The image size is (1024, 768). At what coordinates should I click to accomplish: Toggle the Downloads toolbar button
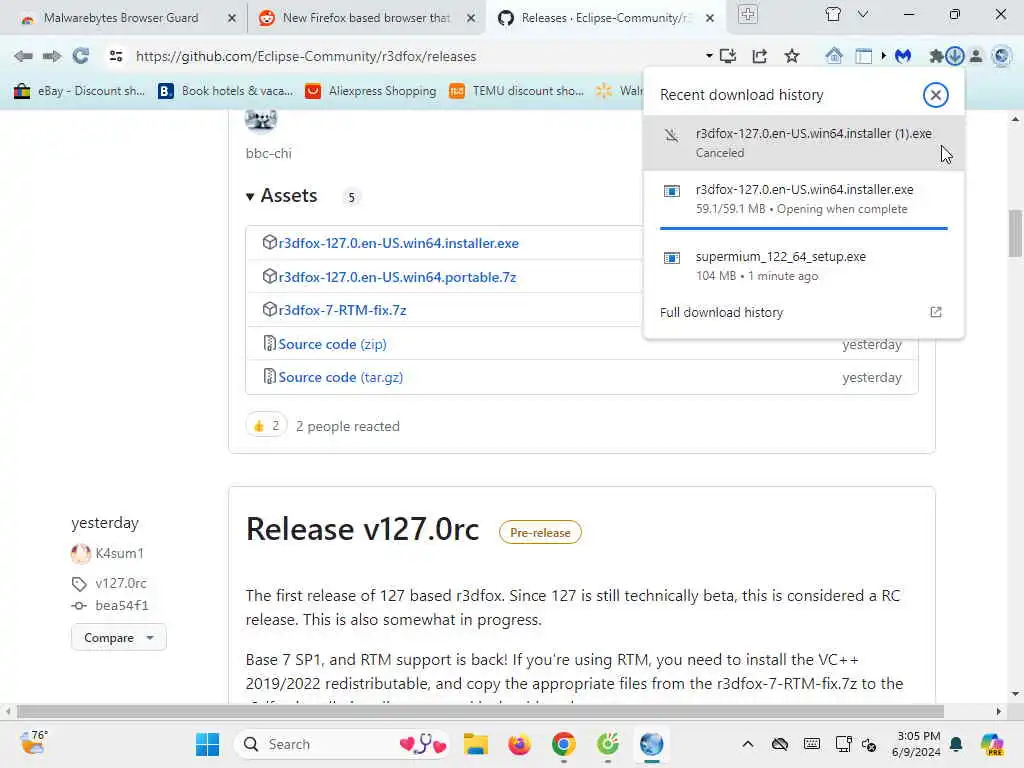tap(955, 56)
